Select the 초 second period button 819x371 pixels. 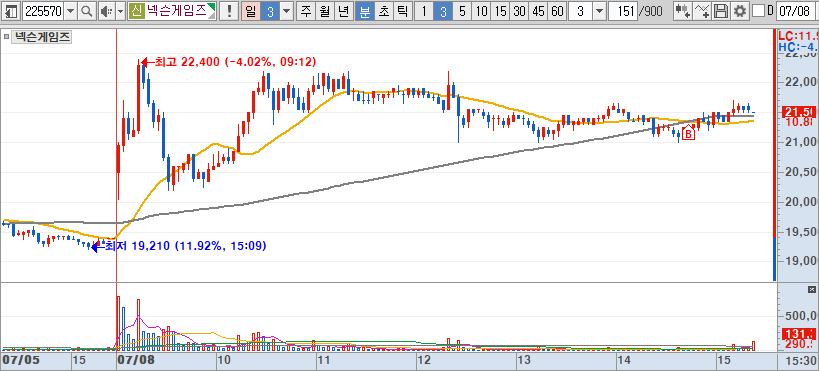(383, 10)
